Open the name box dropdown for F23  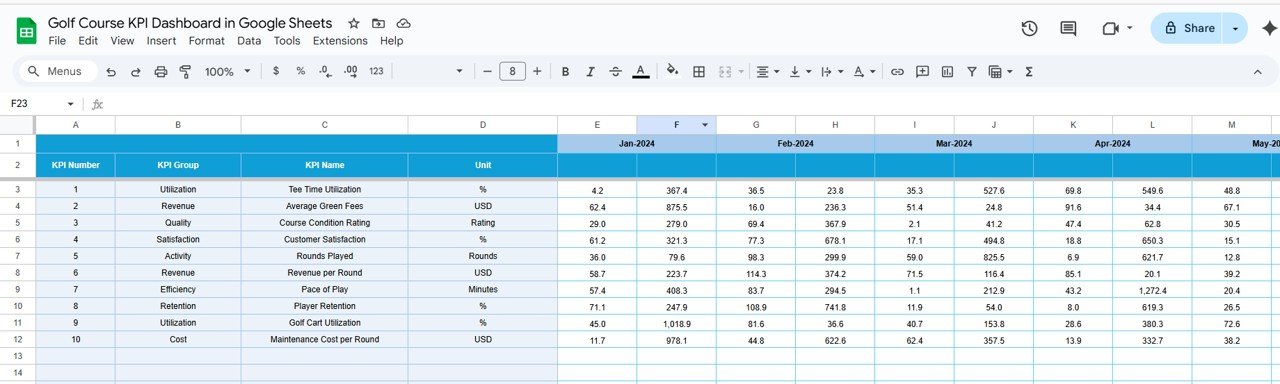pos(70,104)
